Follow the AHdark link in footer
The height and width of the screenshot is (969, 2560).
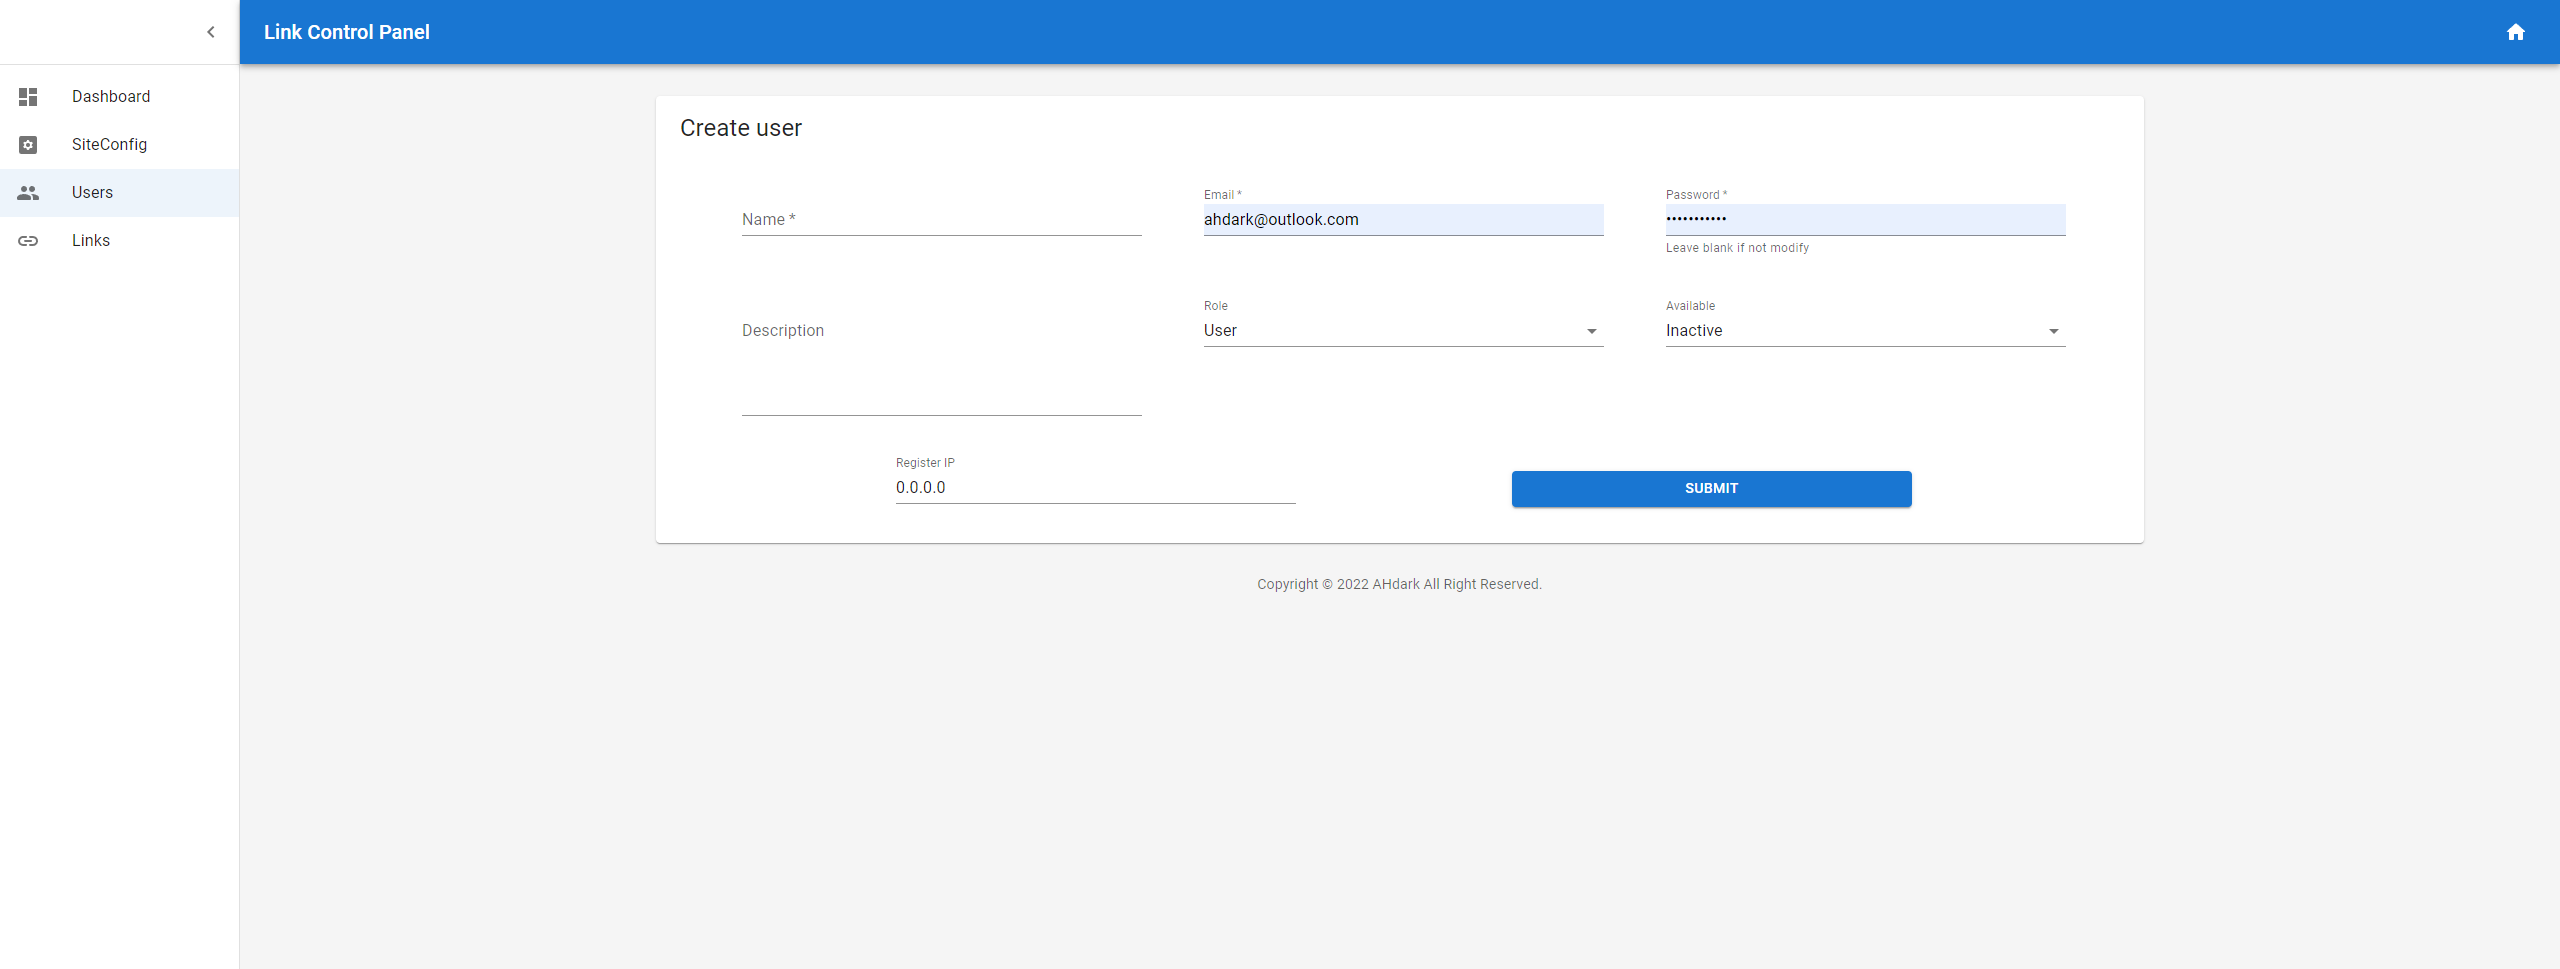pyautogui.click(x=1396, y=585)
